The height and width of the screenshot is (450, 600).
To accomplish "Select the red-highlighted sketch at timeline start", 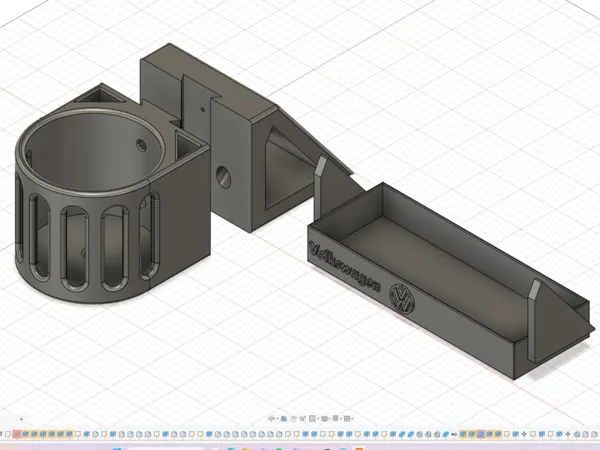I will coord(16,434).
